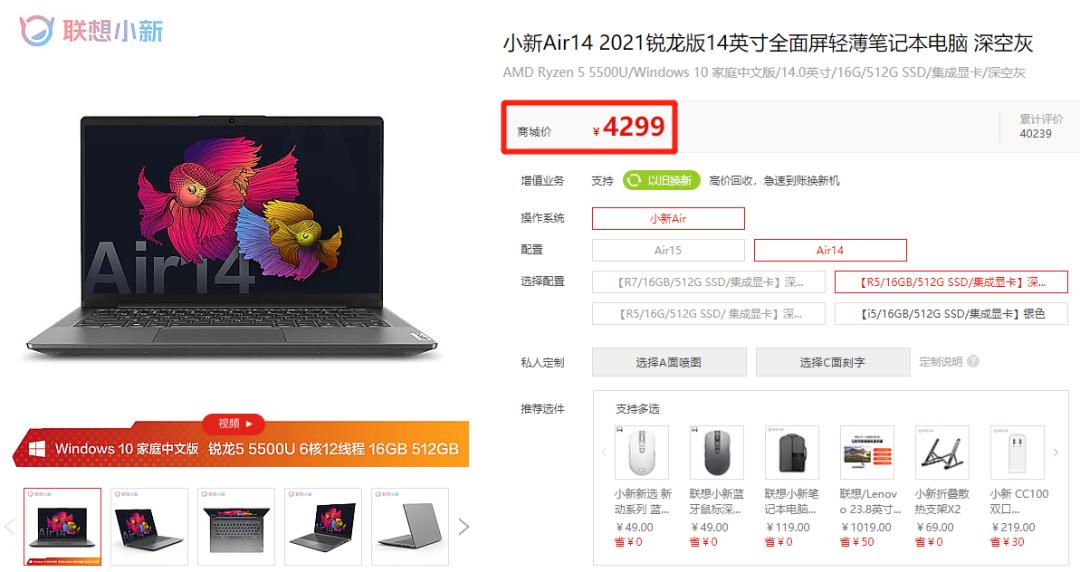Screen dimensions: 1080x572
Task: Choose the R7/16GB/512G SSD configuration option
Action: point(708,282)
